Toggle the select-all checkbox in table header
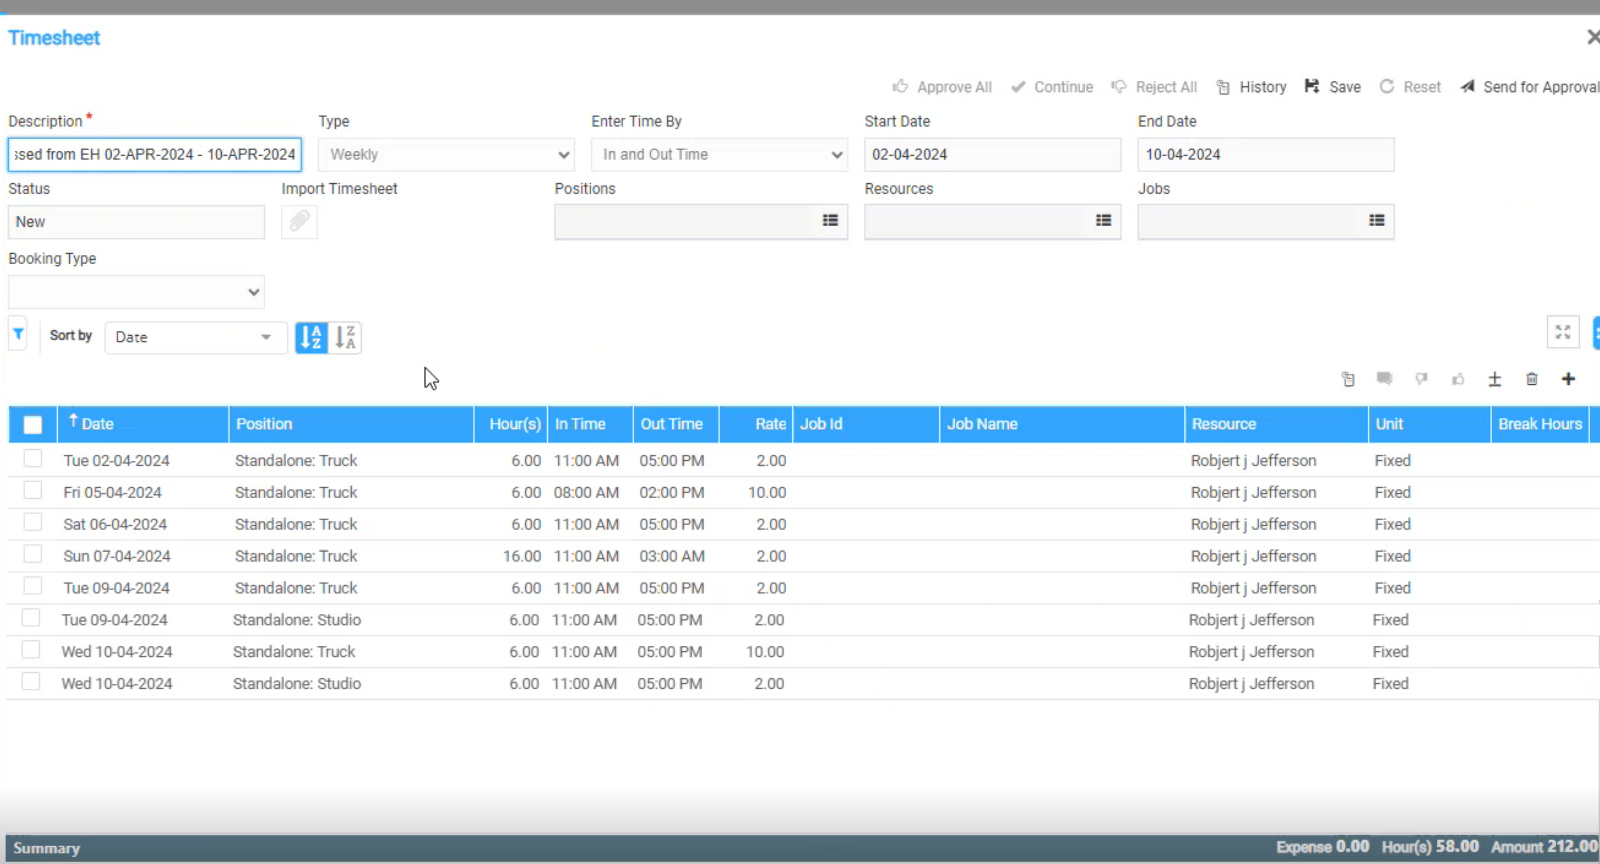Image resolution: width=1600 pixels, height=864 pixels. tap(33, 424)
